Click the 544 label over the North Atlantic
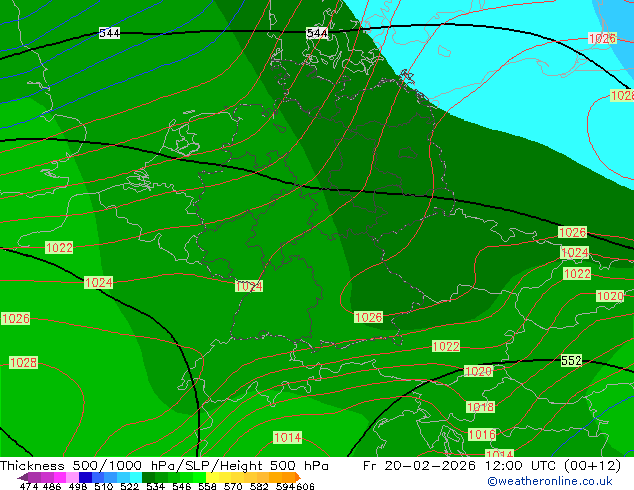 (x=109, y=33)
